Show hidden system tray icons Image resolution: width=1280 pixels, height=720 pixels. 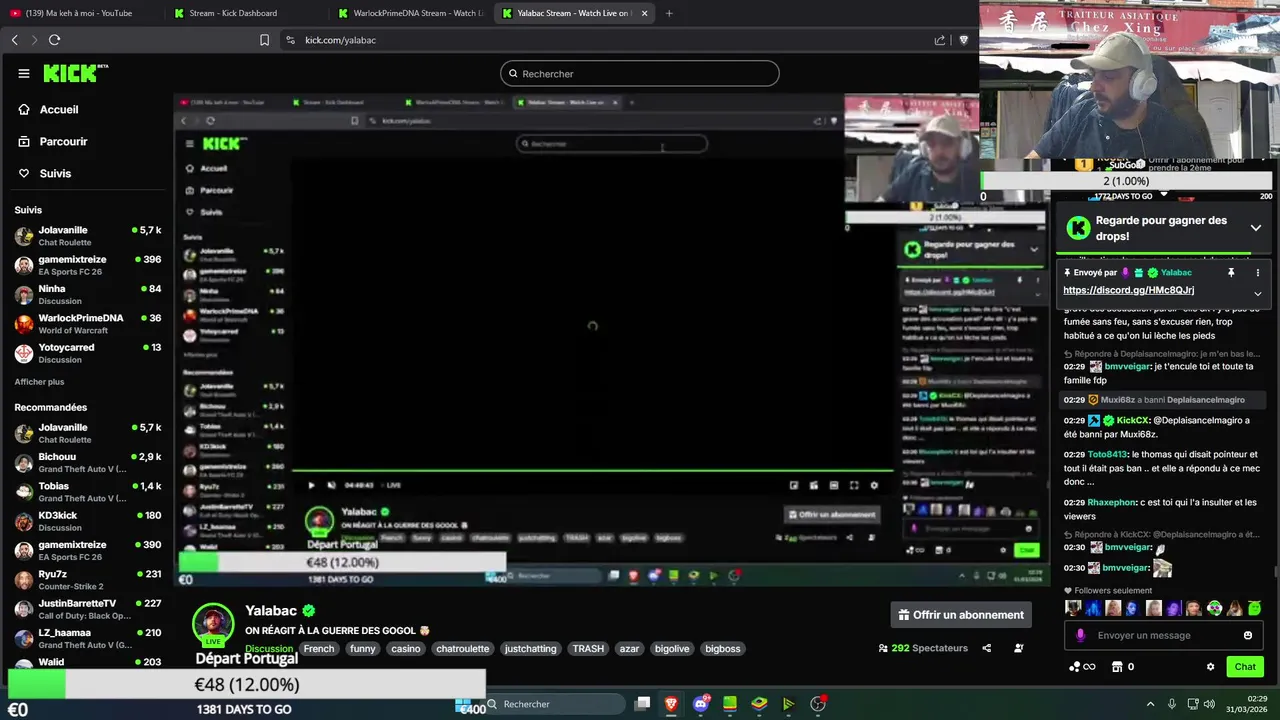click(x=1150, y=704)
